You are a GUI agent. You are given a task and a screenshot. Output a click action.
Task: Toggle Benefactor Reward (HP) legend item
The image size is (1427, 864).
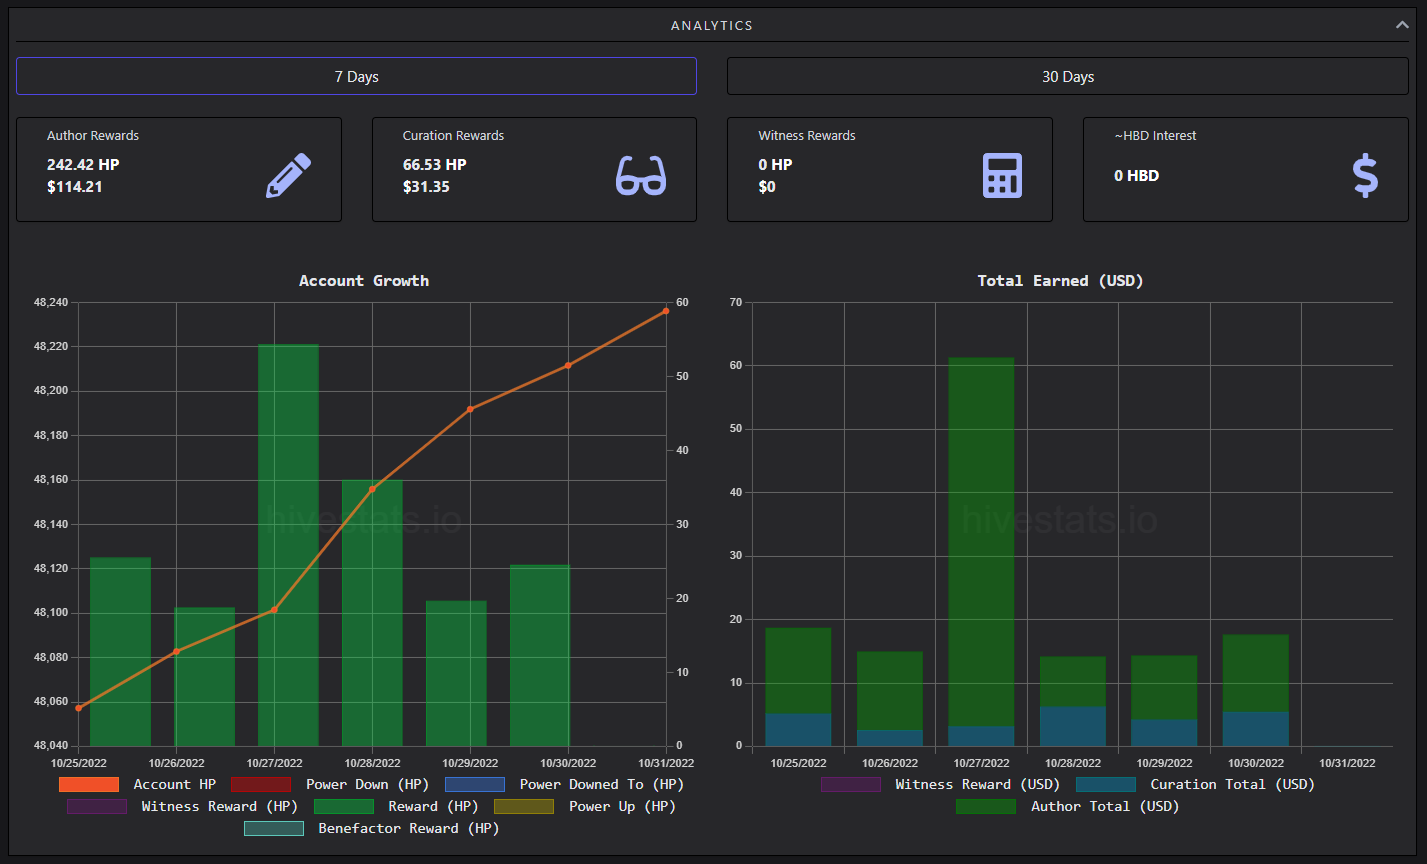(372, 828)
